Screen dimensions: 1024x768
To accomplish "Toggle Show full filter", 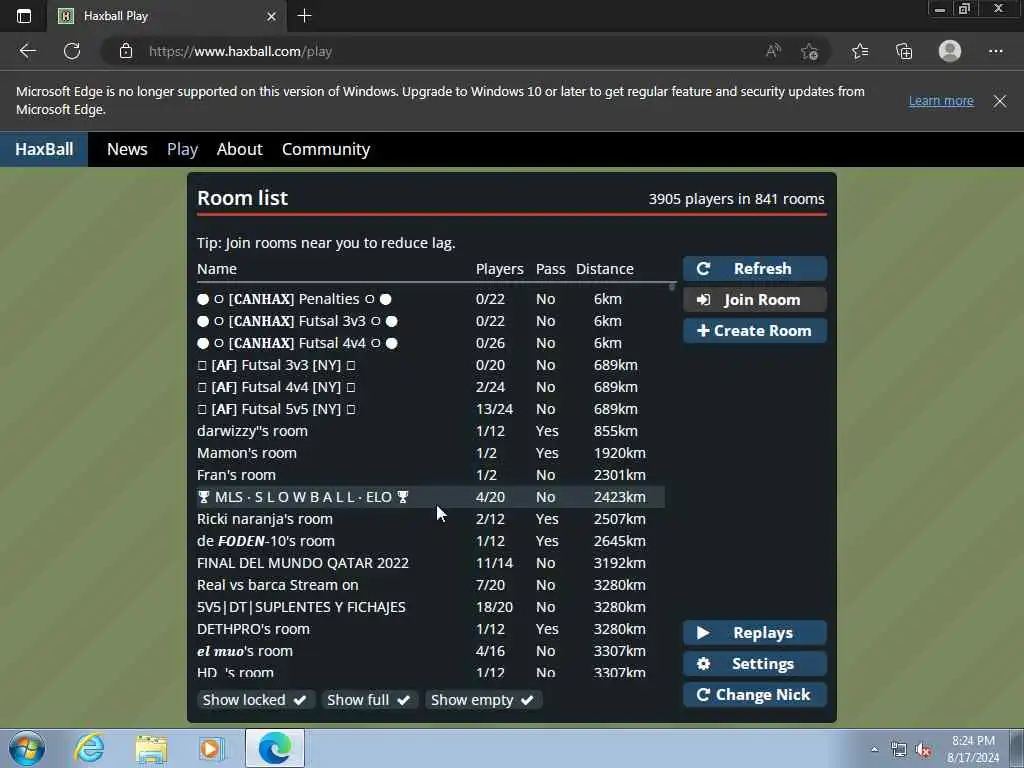I will [x=370, y=700].
